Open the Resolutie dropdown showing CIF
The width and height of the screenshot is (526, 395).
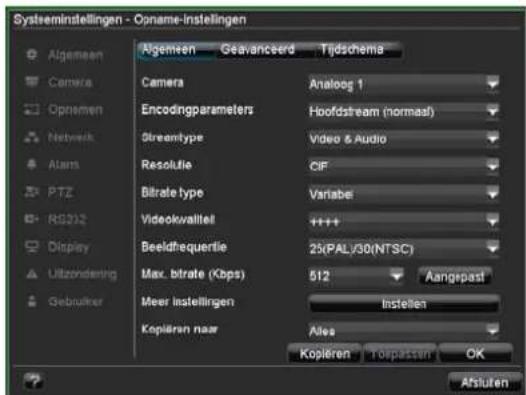point(404,166)
